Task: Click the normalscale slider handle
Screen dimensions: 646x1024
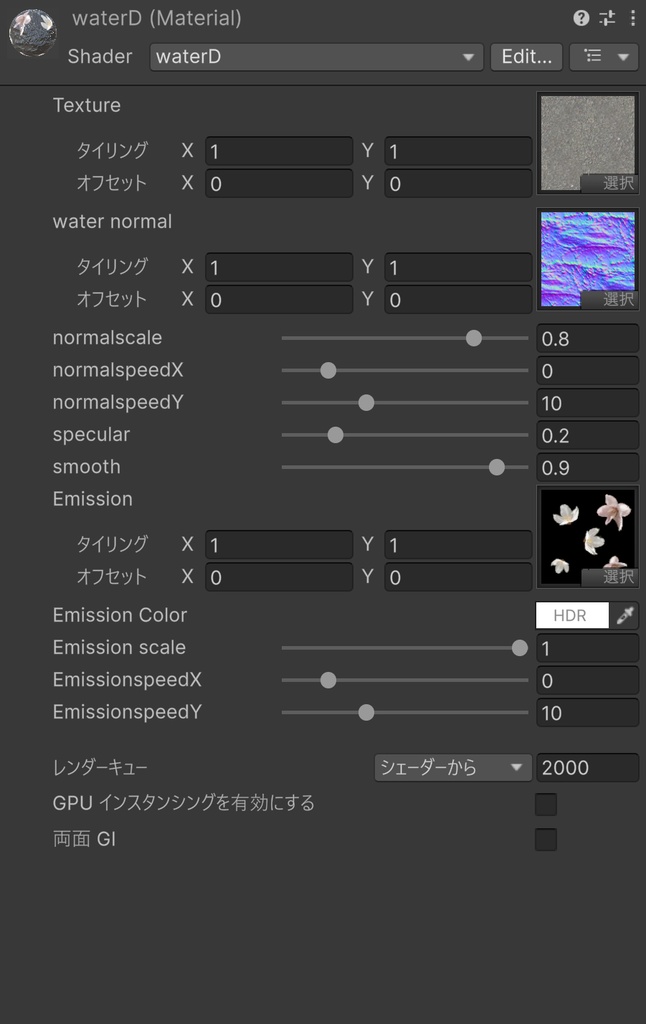Action: click(x=473, y=338)
